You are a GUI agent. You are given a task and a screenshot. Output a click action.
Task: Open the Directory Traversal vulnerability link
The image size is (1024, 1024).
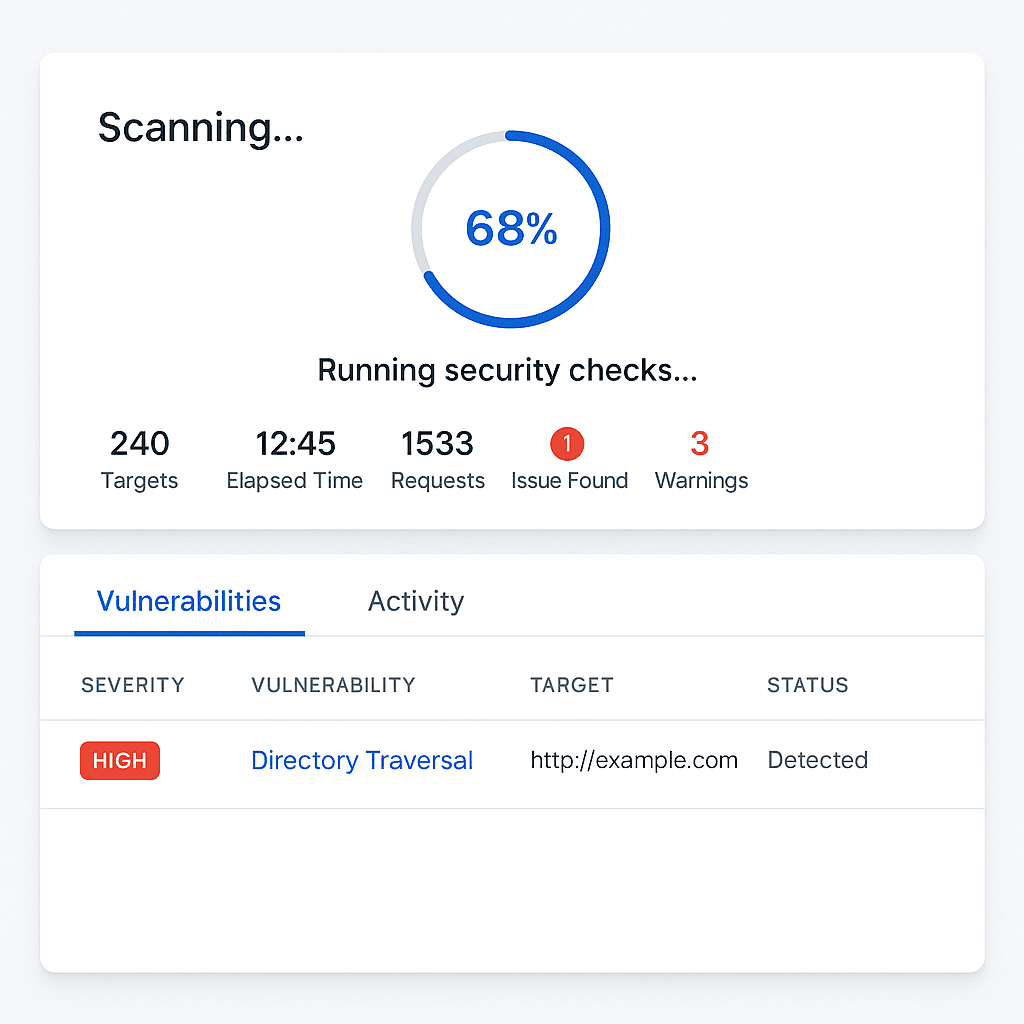tap(362, 761)
